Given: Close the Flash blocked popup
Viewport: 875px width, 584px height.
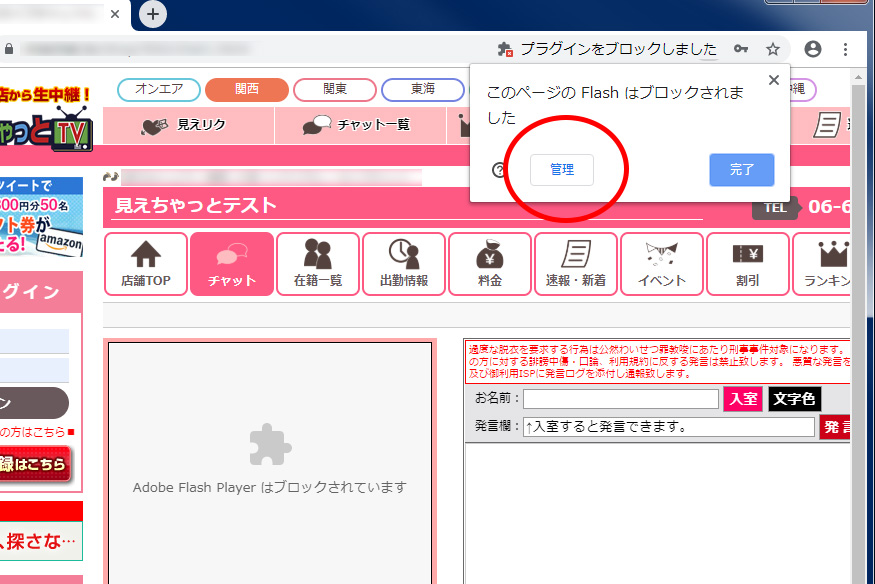Looking at the screenshot, I should pos(773,80).
